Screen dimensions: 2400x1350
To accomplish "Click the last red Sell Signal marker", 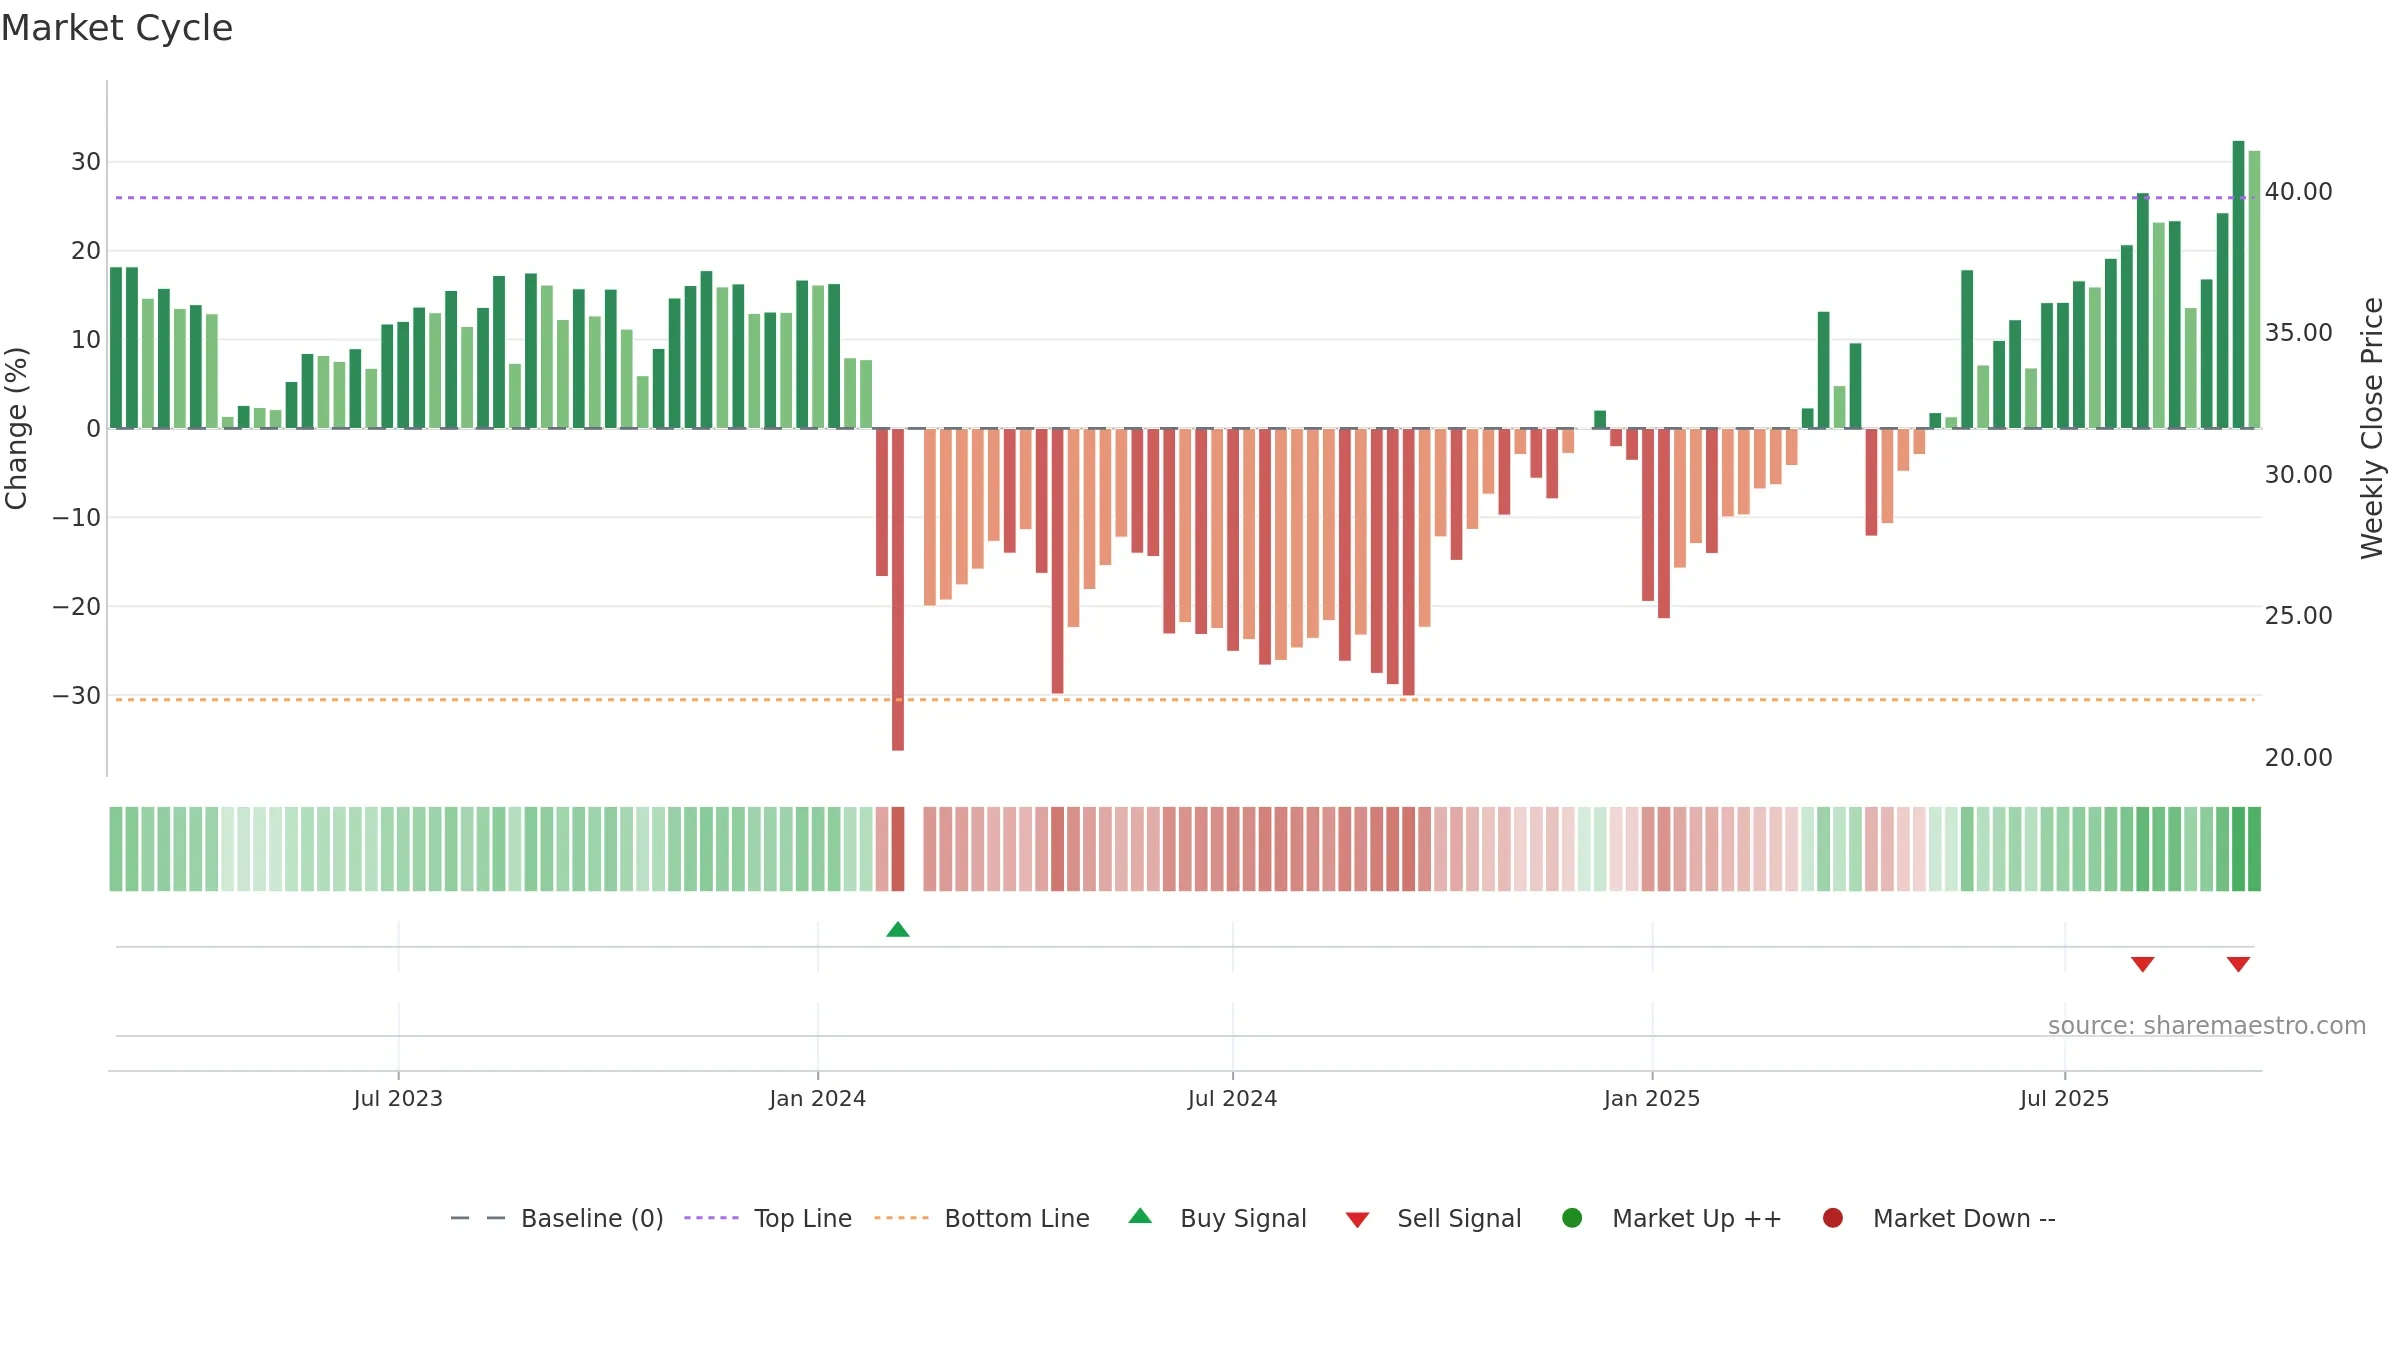I will [2238, 964].
